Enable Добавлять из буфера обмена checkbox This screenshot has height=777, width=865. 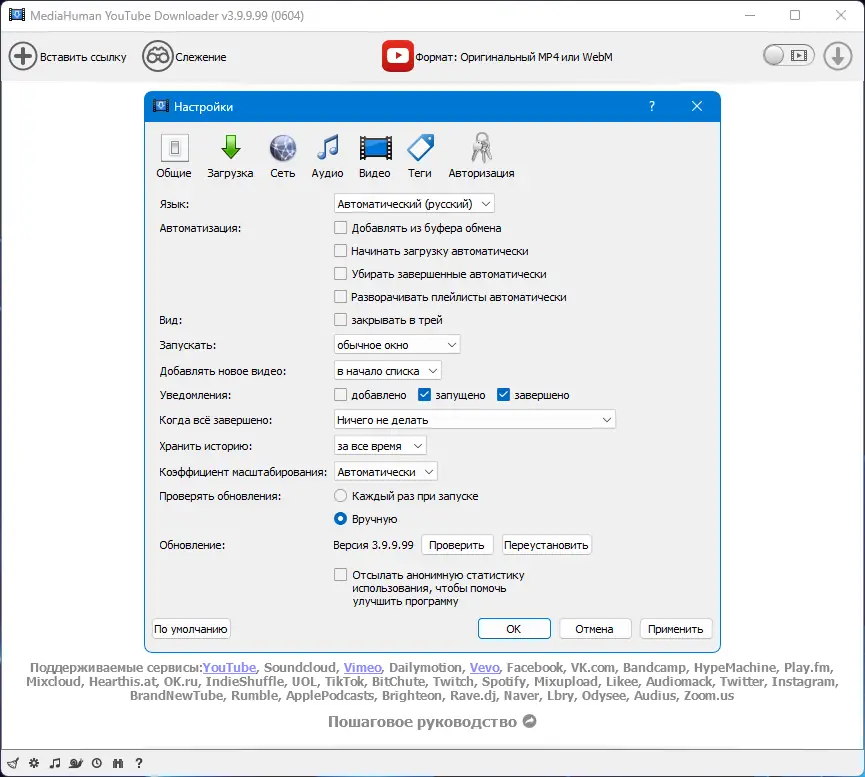pos(340,227)
